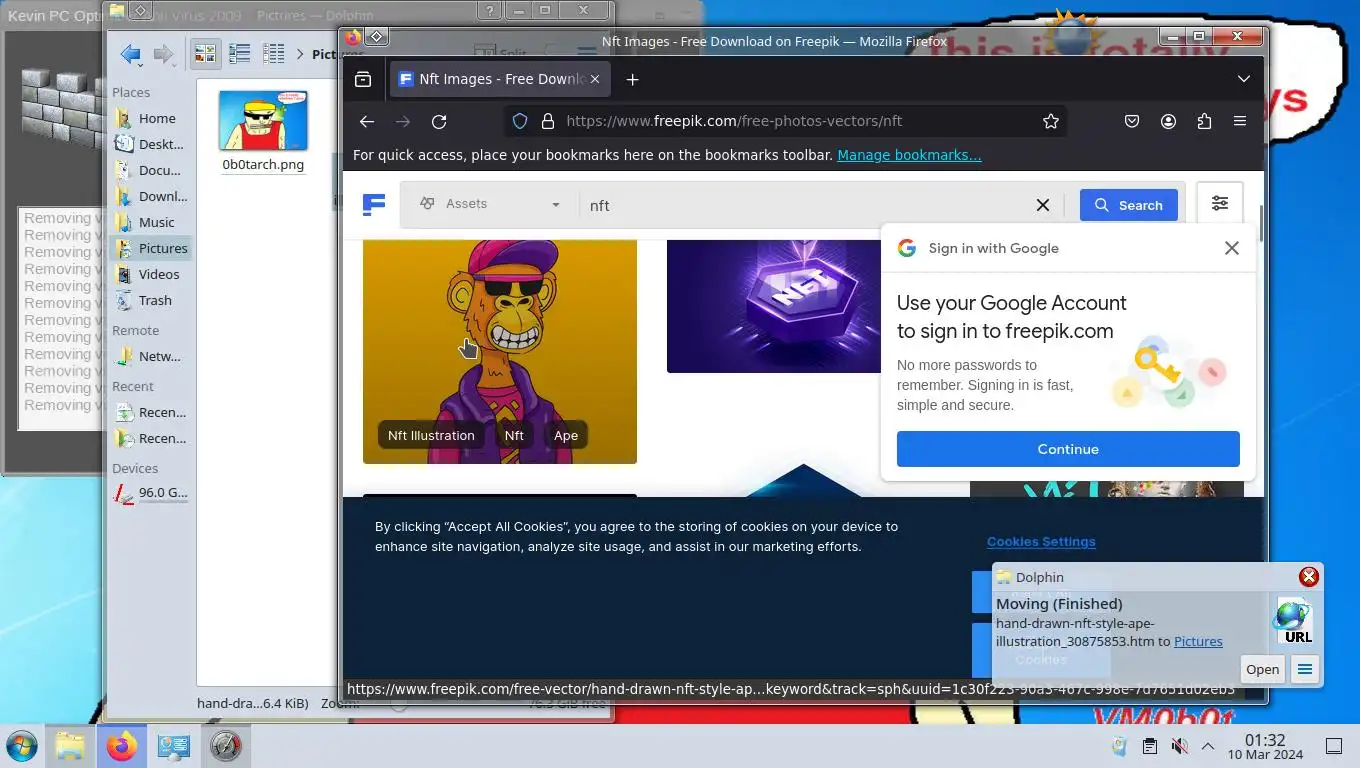Open the start menu launcher
Image resolution: width=1360 pixels, height=768 pixels.
point(21,746)
